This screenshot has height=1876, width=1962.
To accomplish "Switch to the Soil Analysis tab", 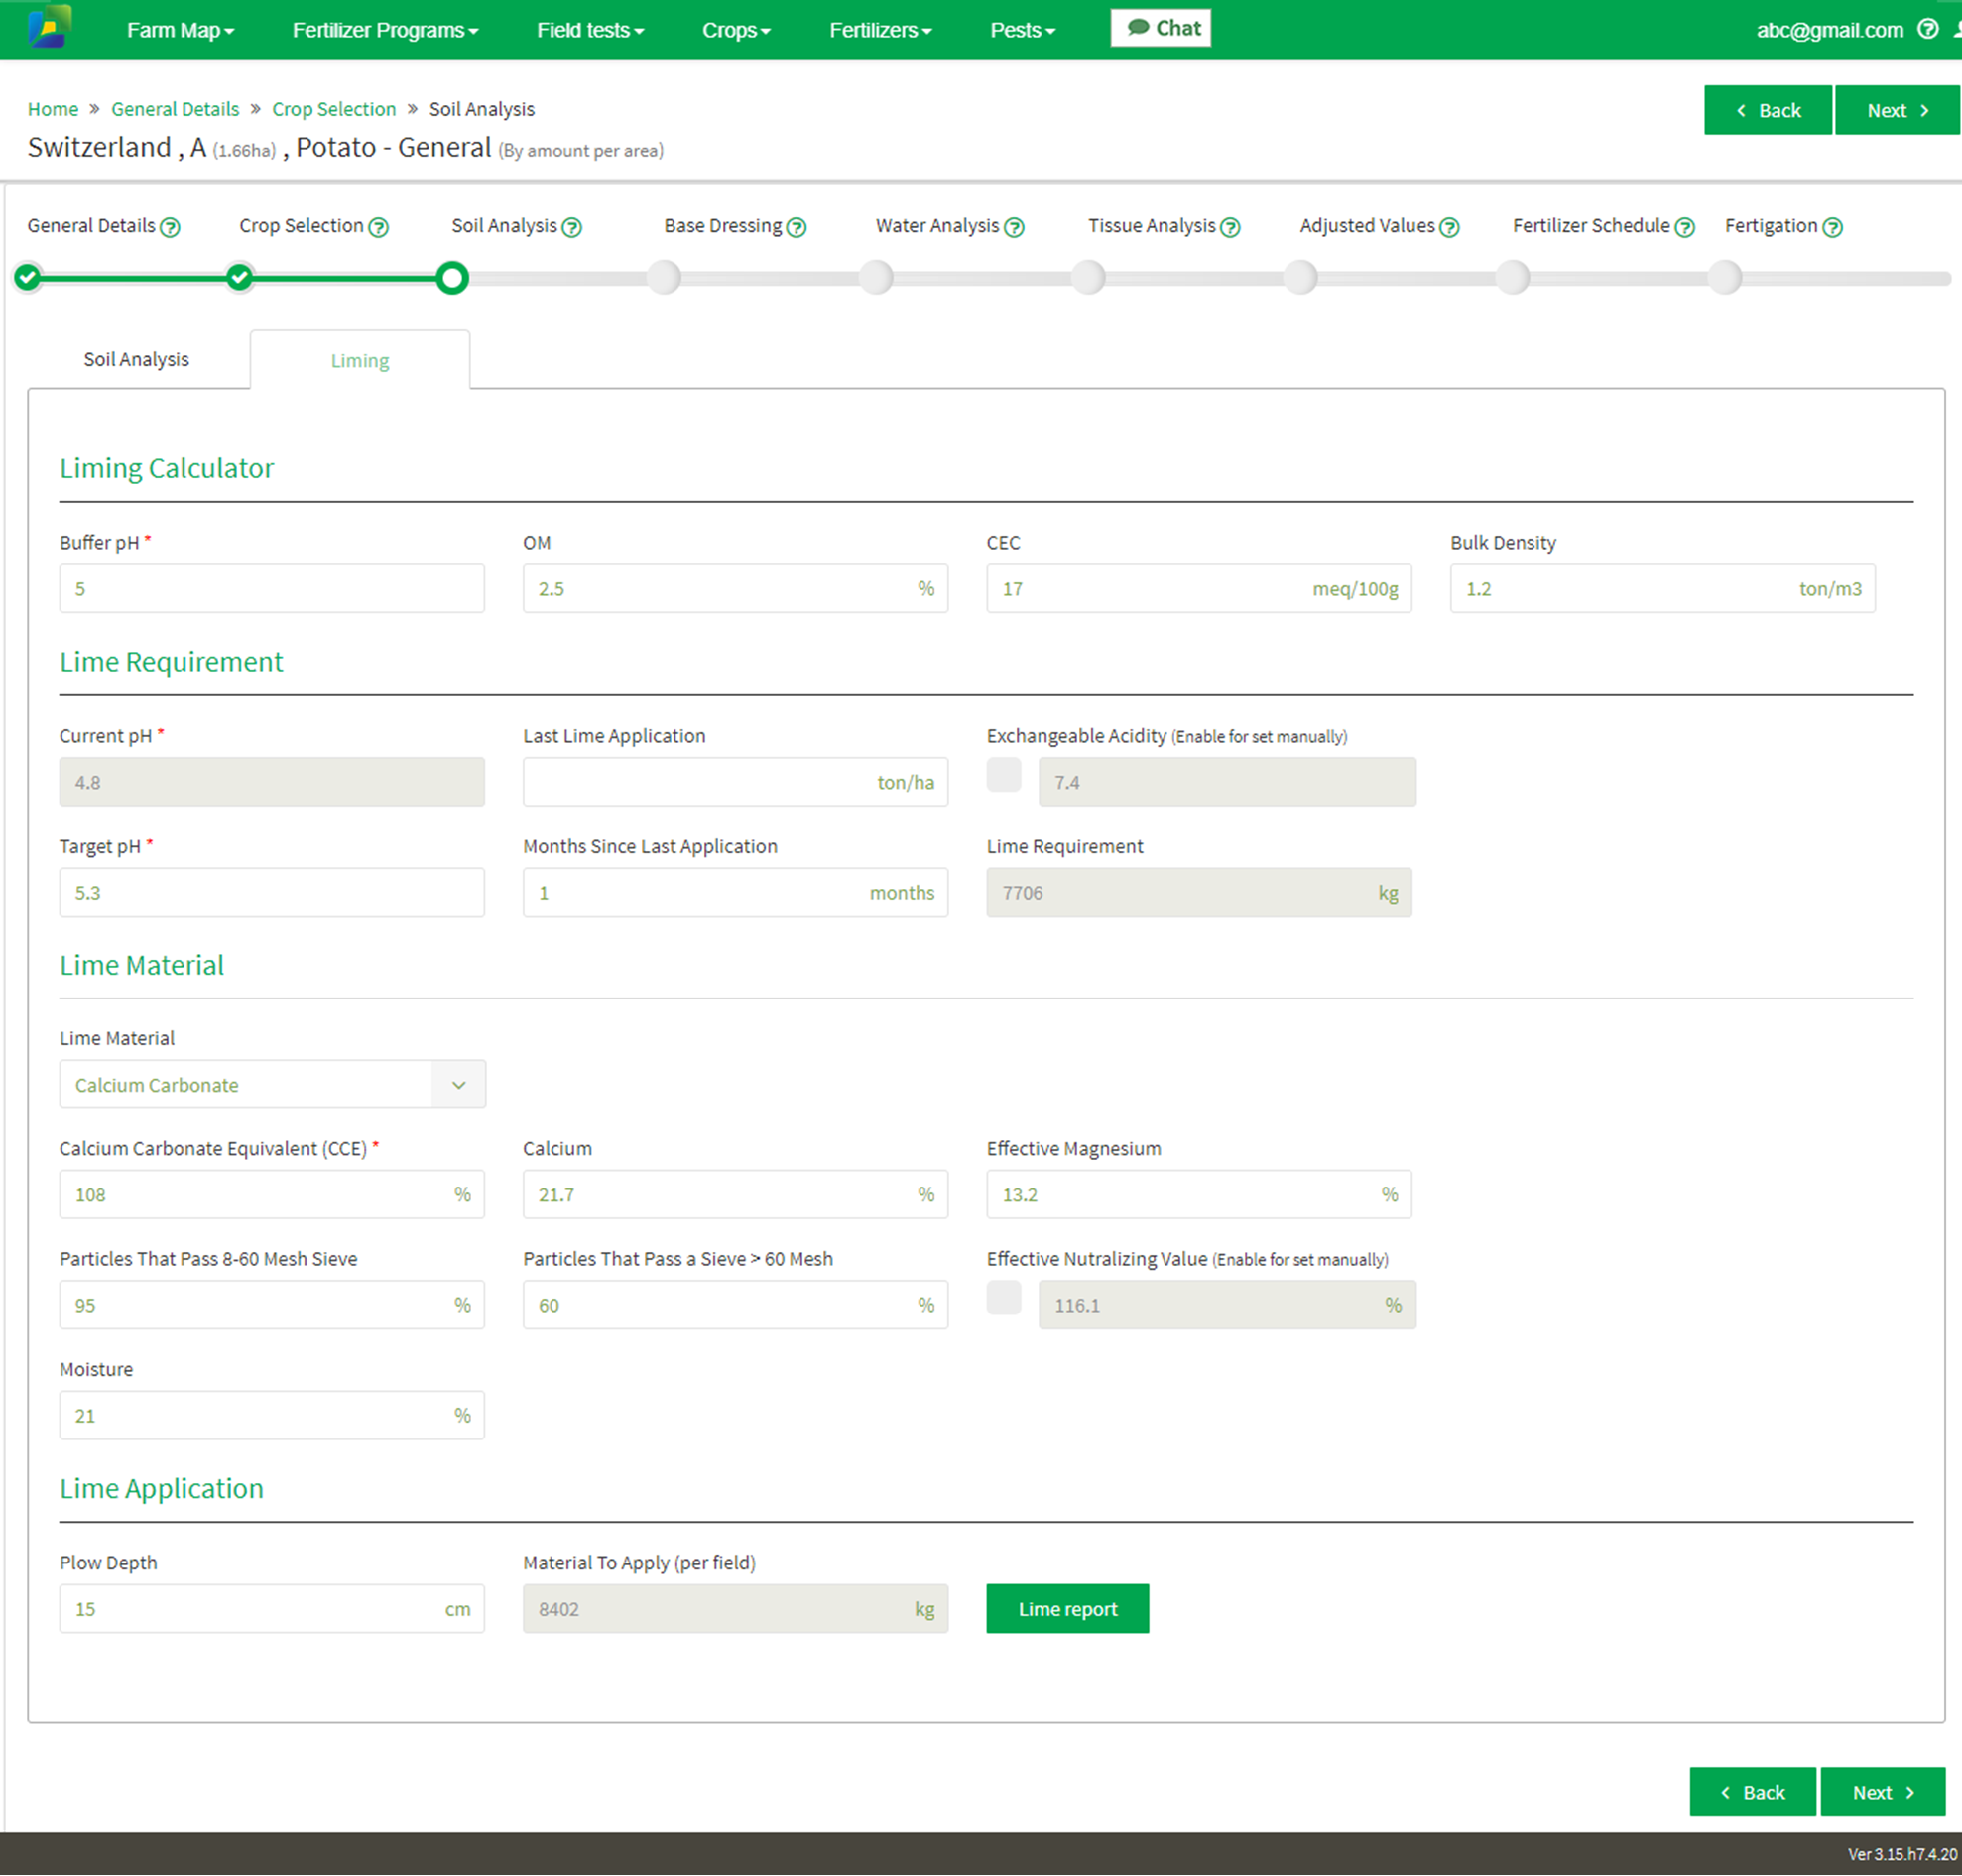I will click(x=137, y=359).
